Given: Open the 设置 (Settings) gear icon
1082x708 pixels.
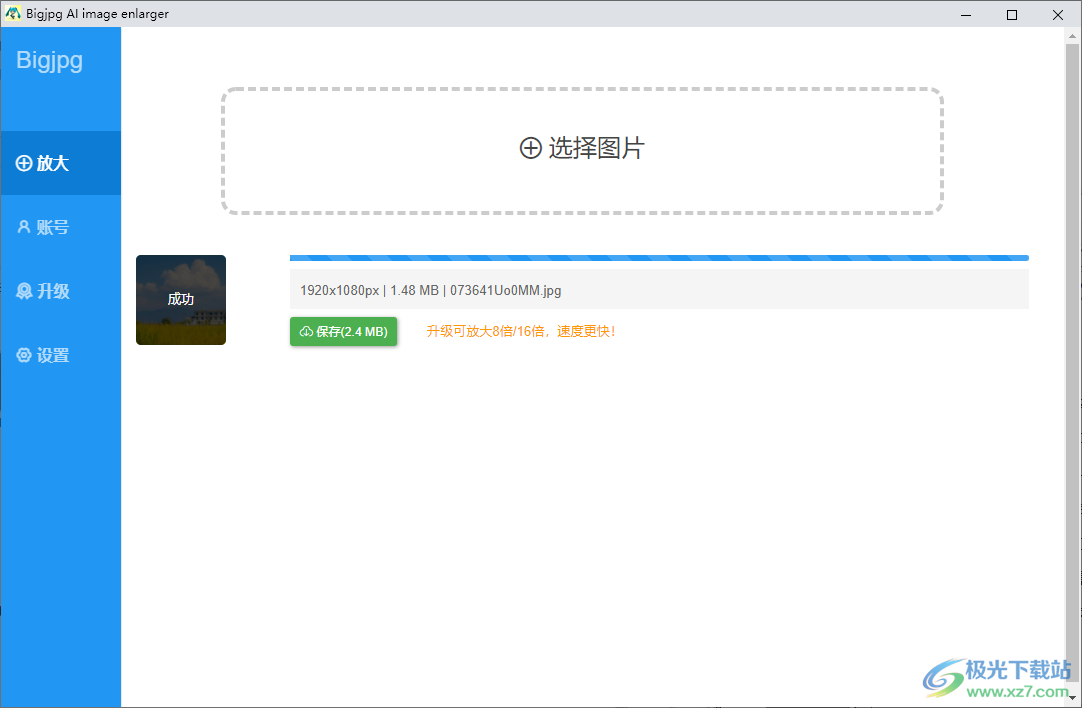Looking at the screenshot, I should [22, 354].
